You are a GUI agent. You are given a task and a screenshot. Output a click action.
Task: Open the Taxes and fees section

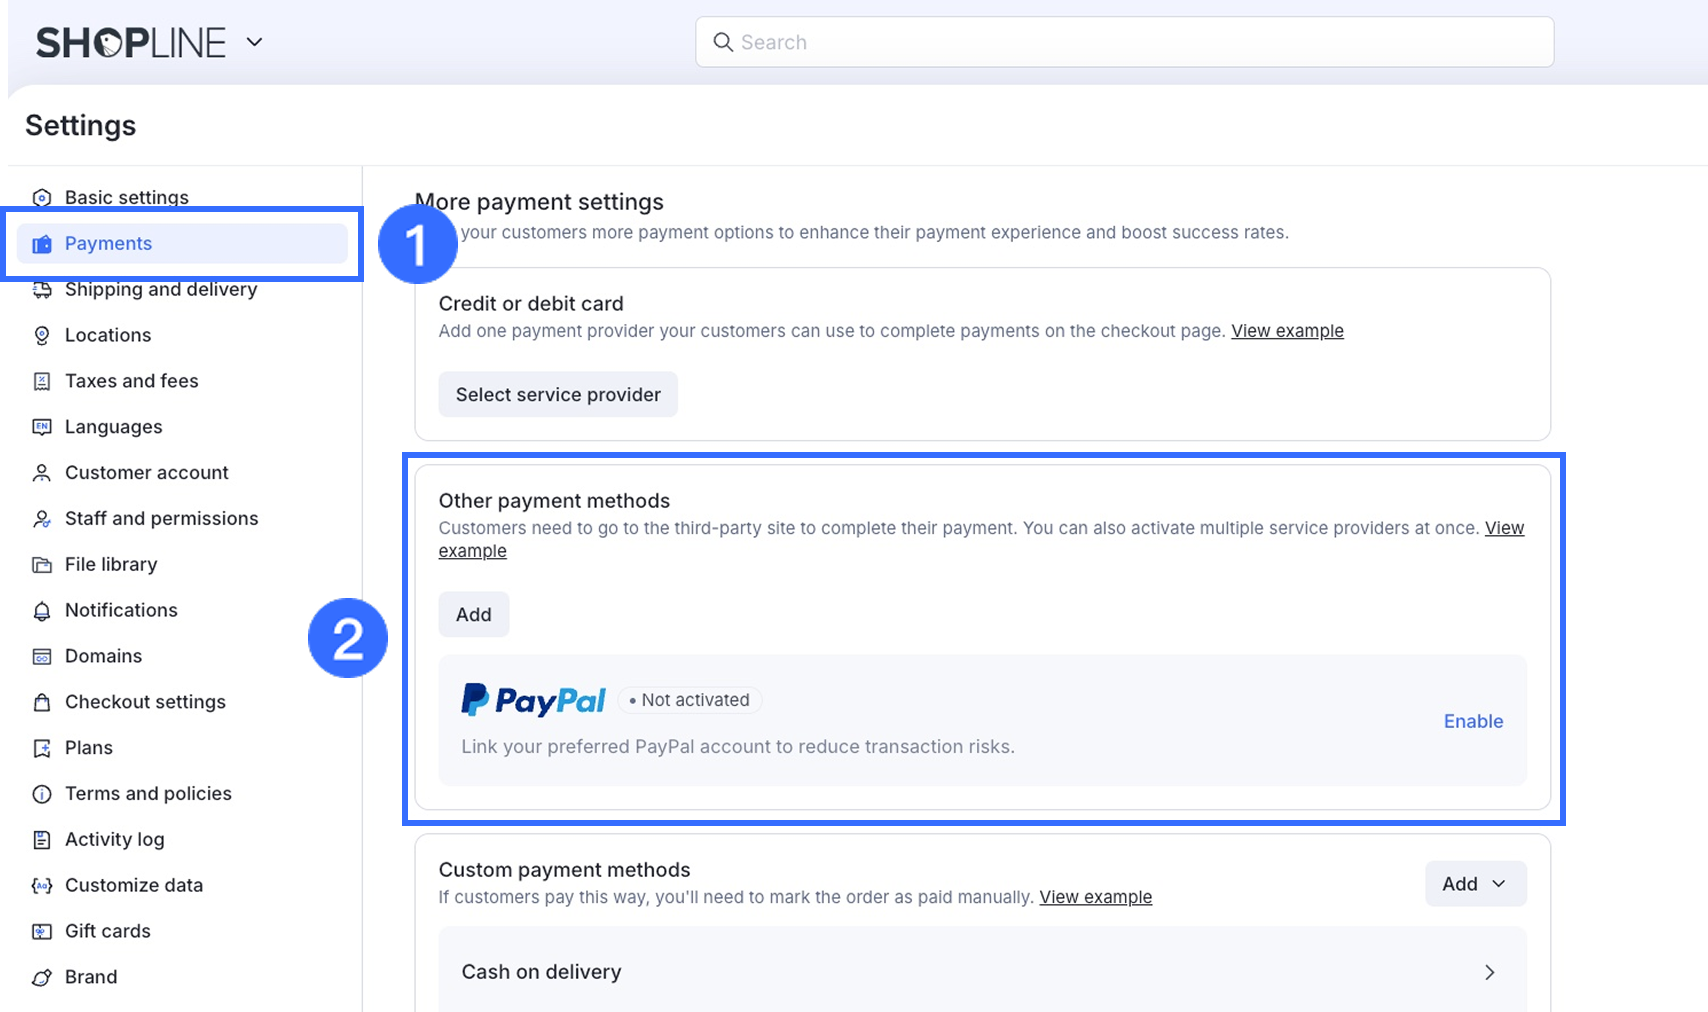click(x=131, y=381)
